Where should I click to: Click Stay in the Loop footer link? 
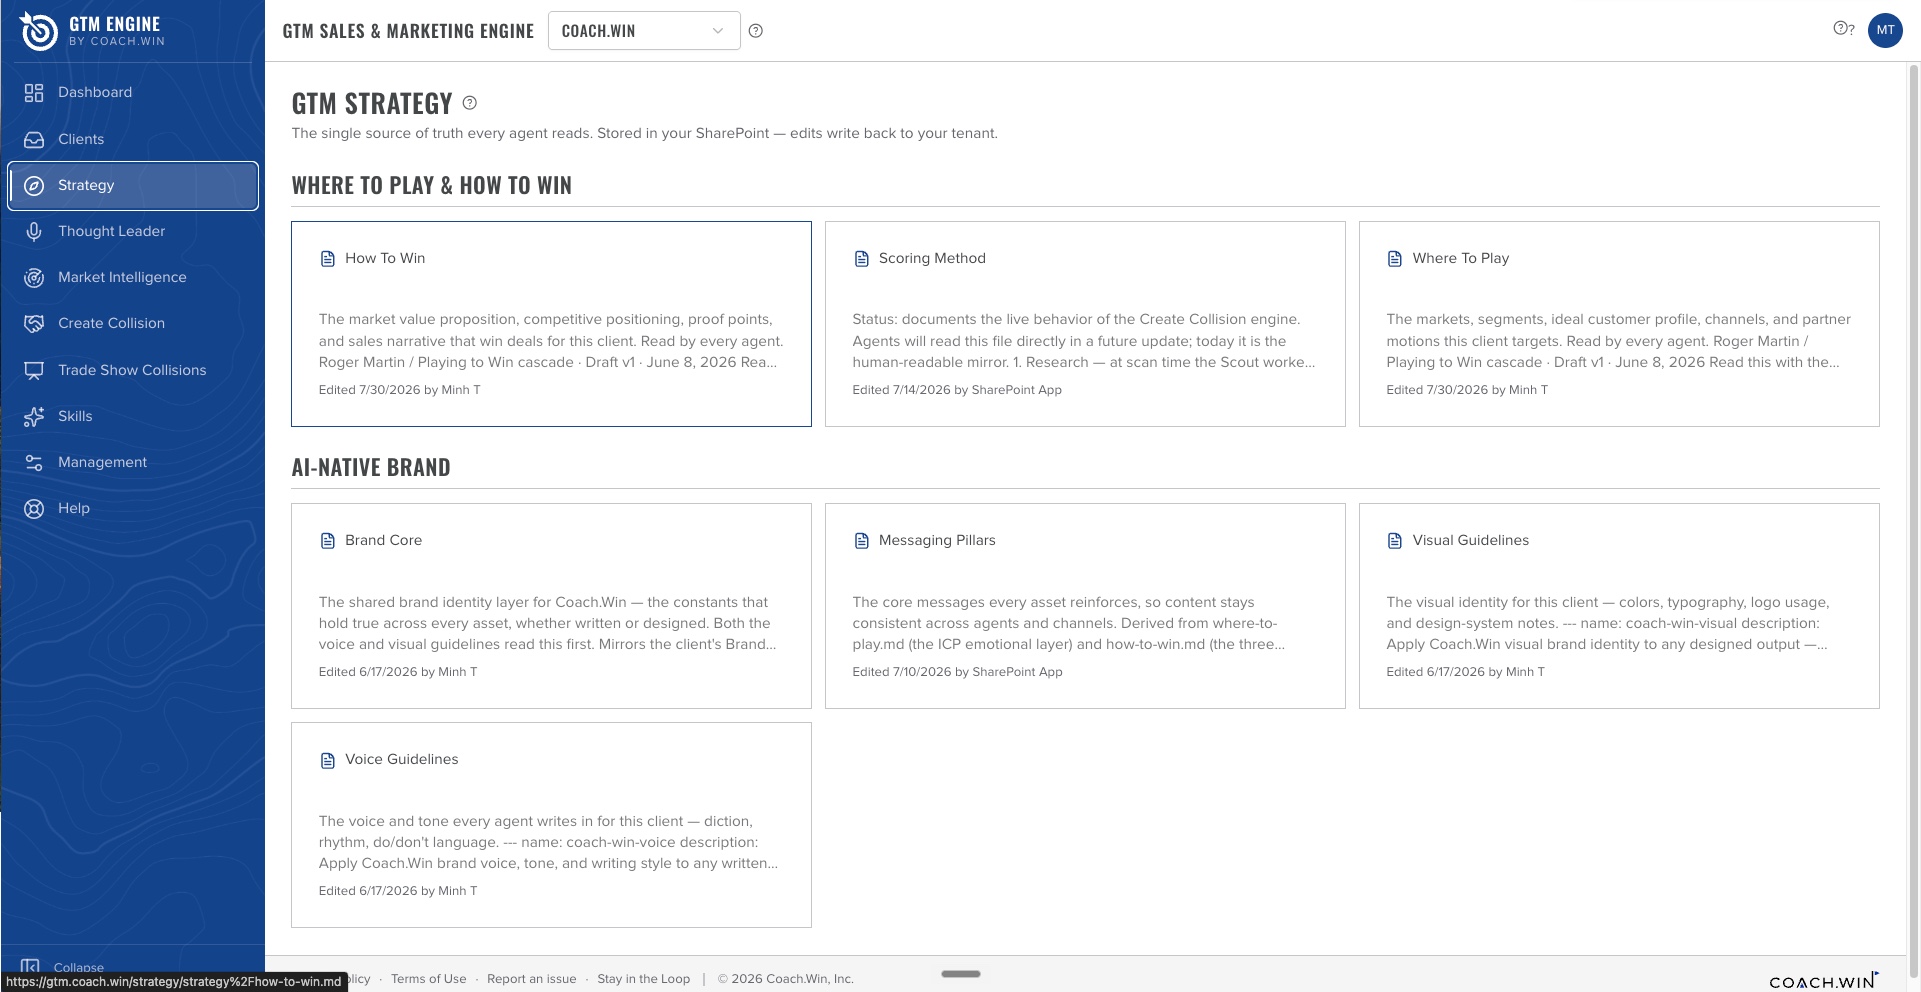tap(644, 979)
